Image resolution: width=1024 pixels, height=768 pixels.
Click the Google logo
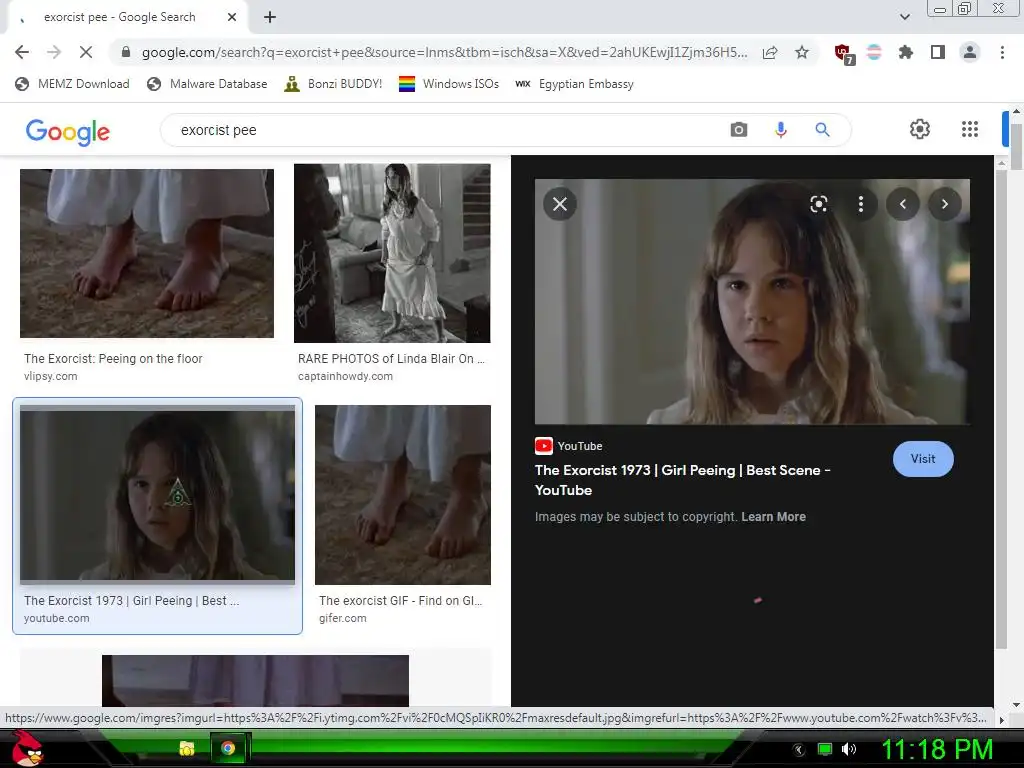68,131
